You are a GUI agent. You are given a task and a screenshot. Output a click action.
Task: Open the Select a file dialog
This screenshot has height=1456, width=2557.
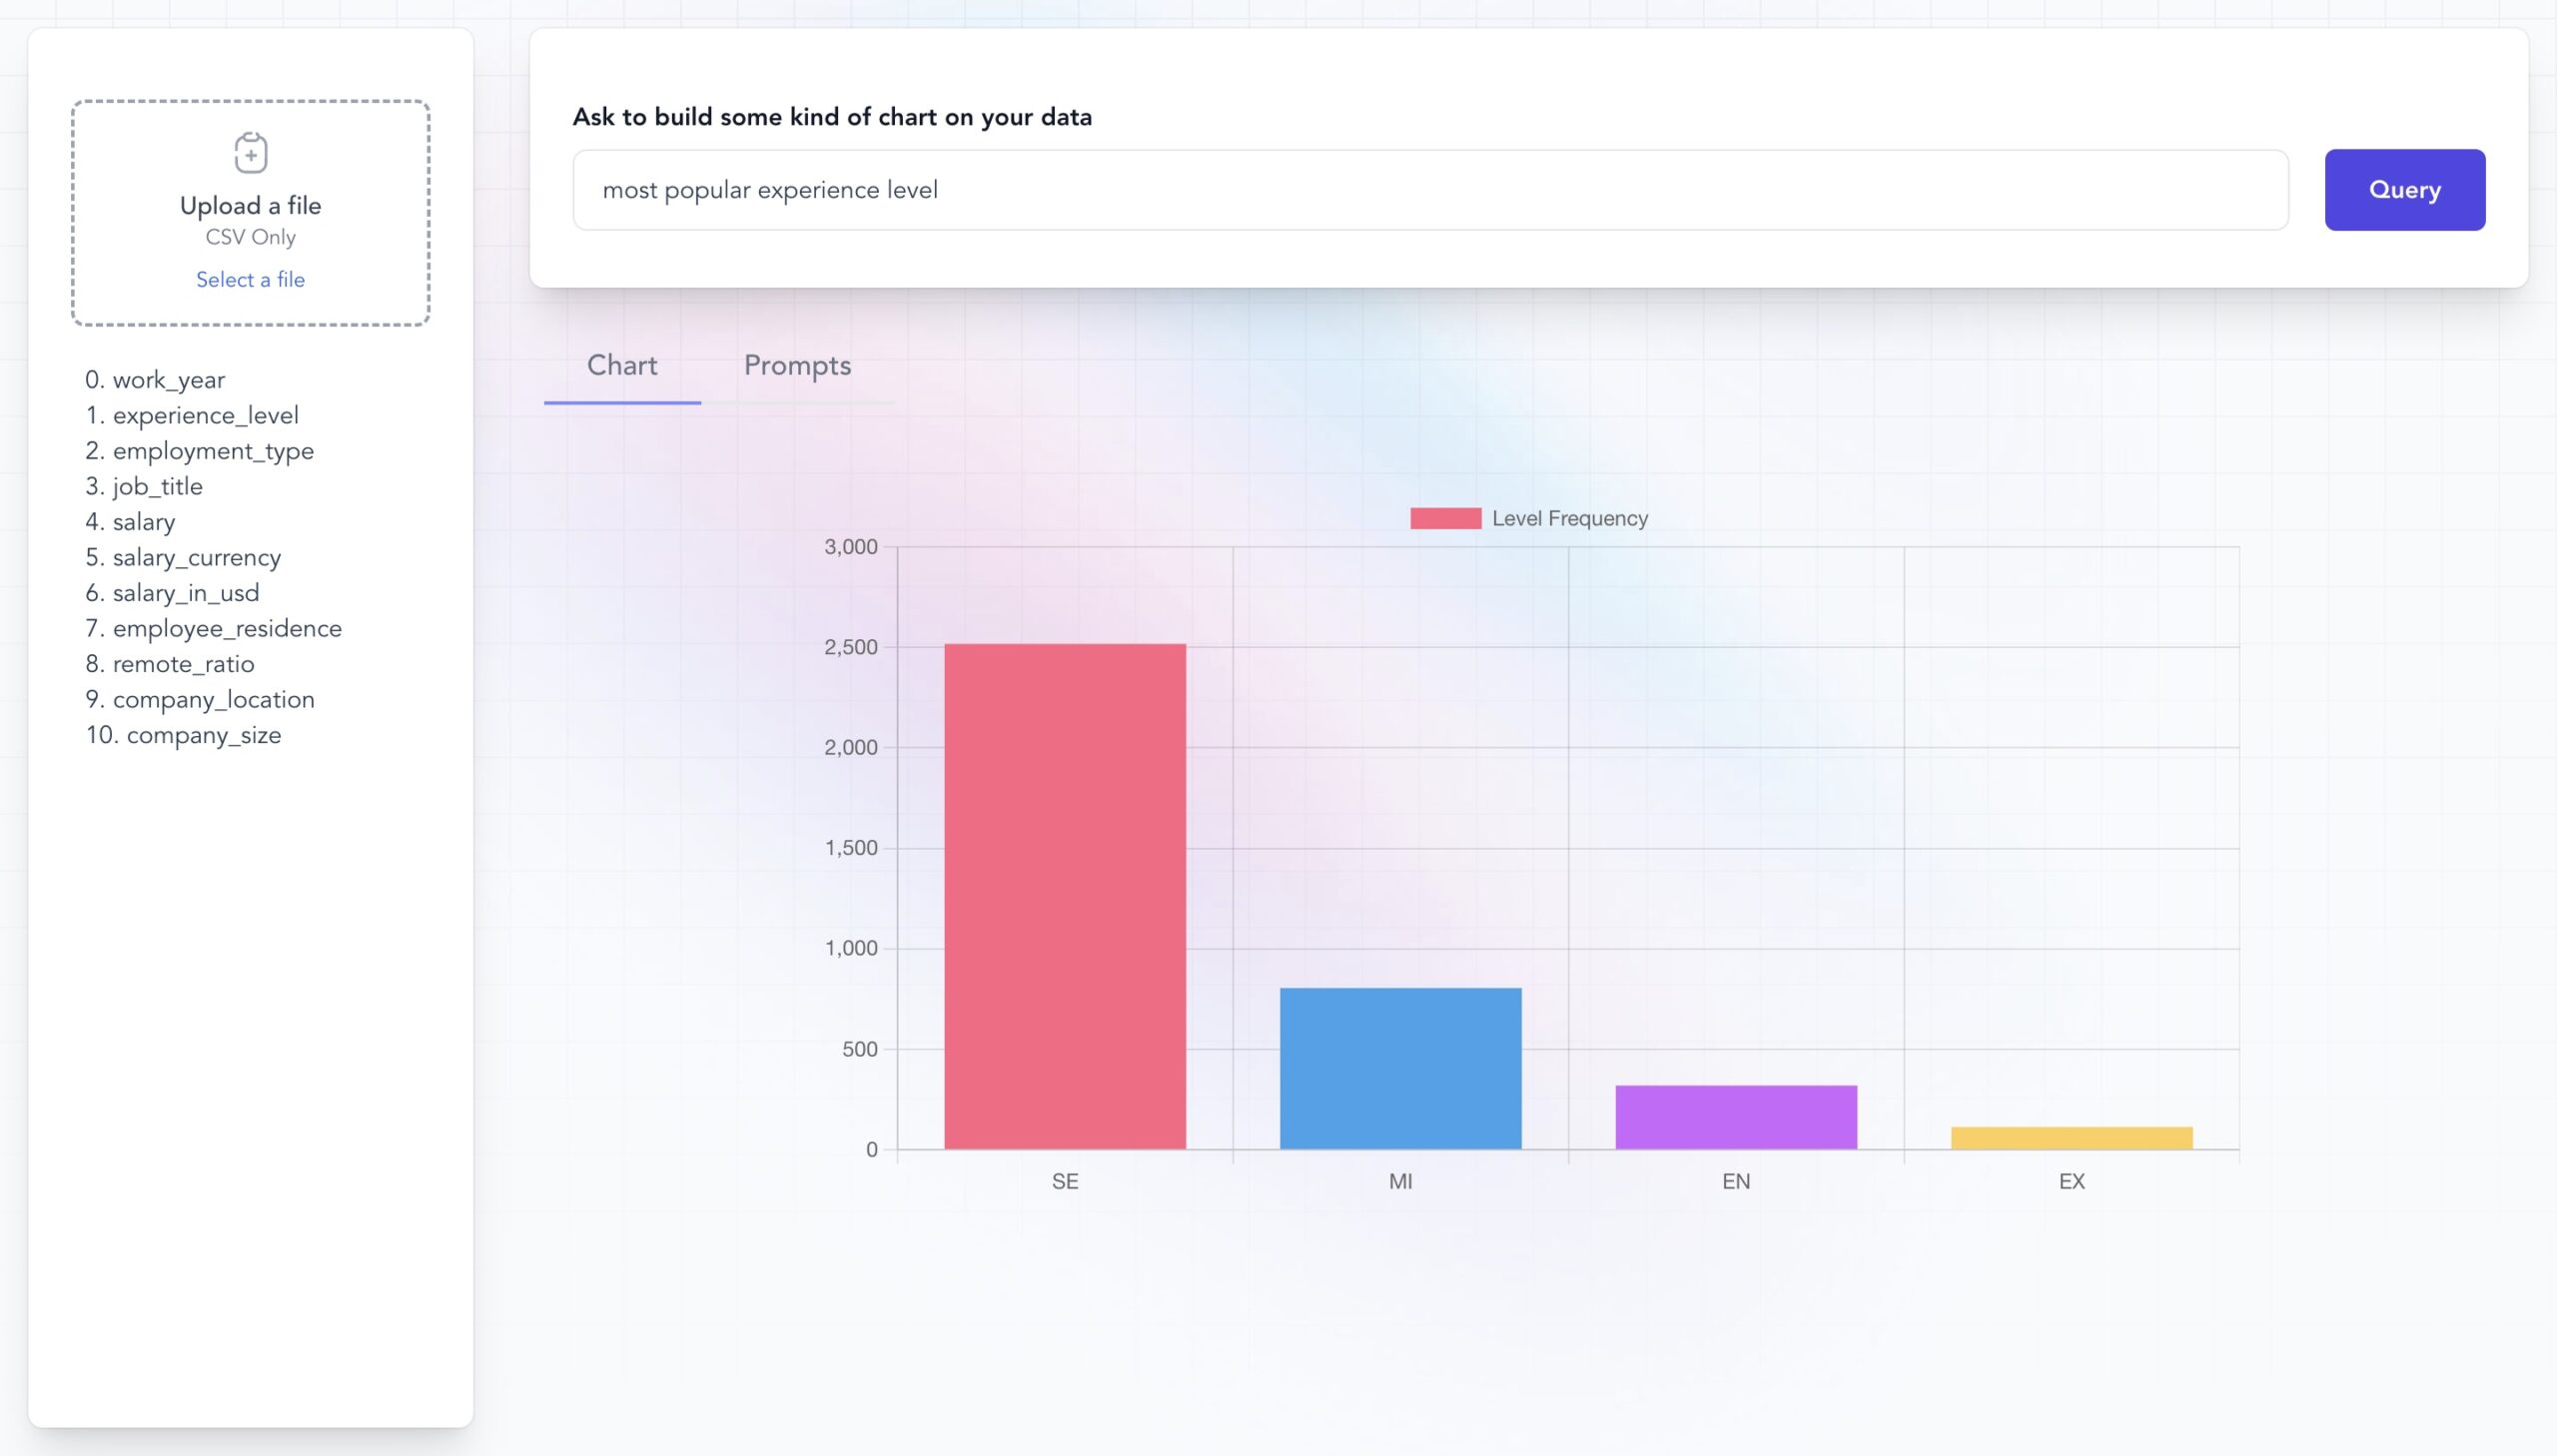tap(250, 279)
